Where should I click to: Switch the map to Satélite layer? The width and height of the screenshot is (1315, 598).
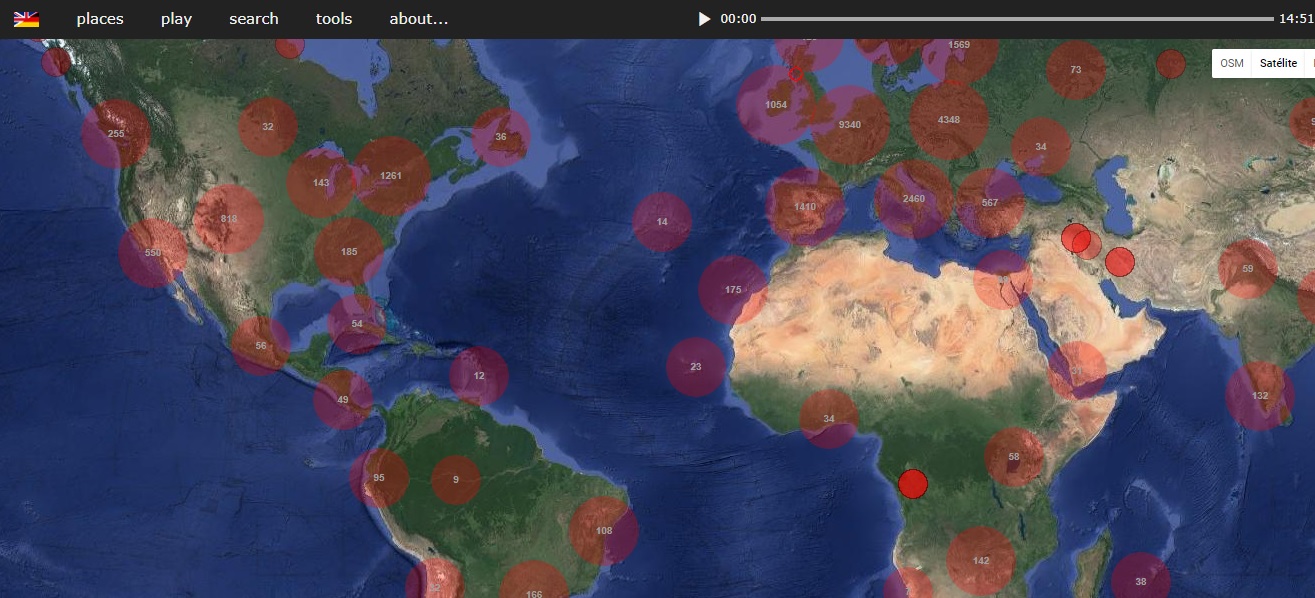(x=1278, y=63)
